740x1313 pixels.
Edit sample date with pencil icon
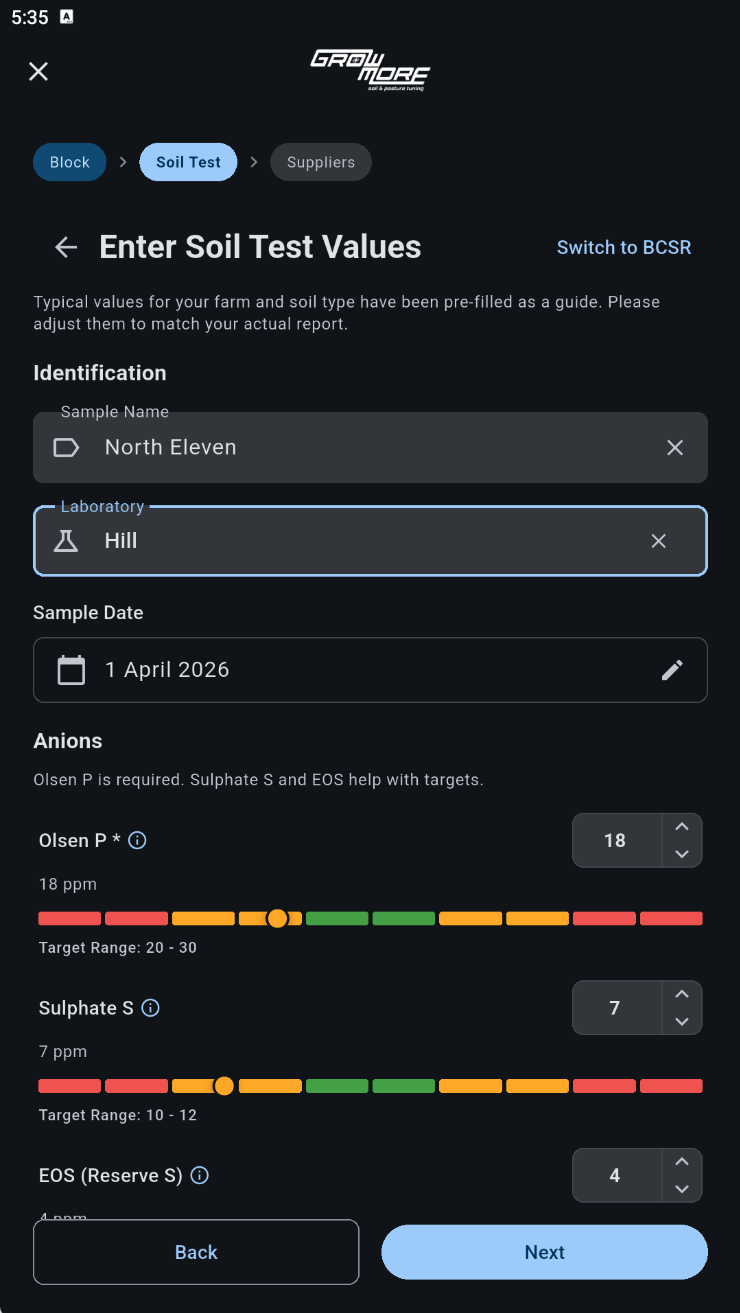point(672,670)
